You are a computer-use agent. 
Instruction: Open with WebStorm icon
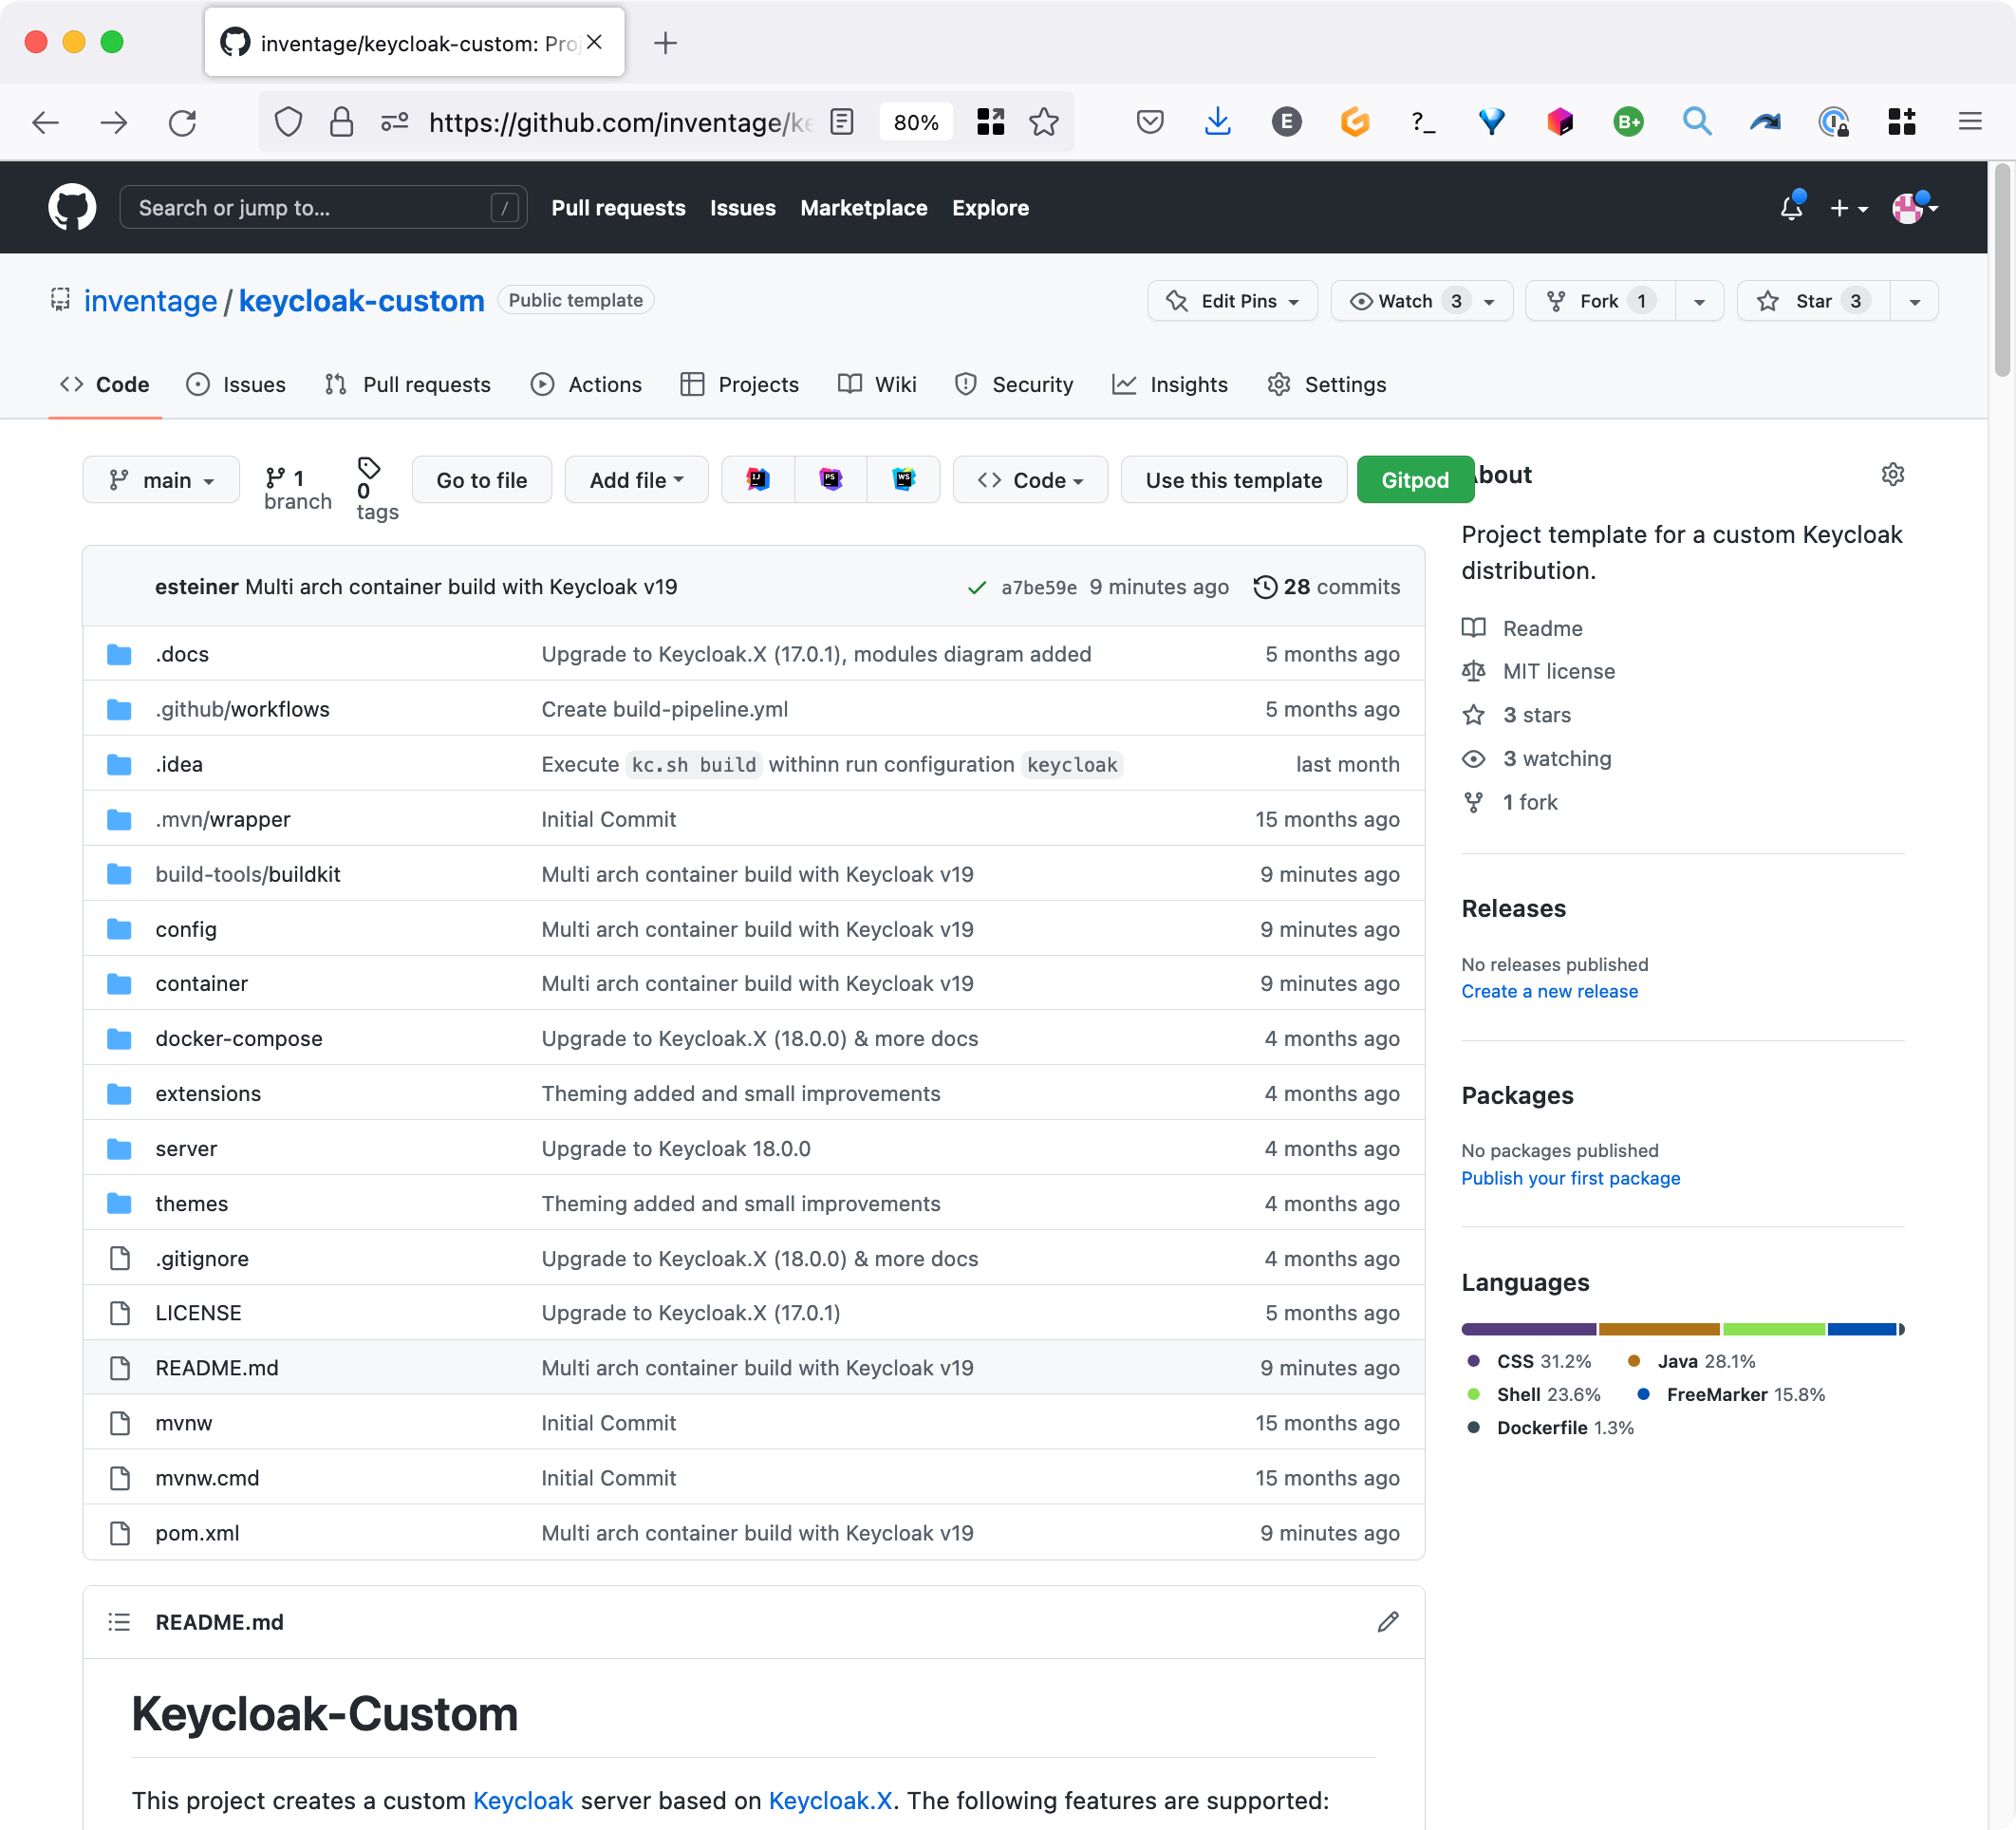(x=903, y=480)
